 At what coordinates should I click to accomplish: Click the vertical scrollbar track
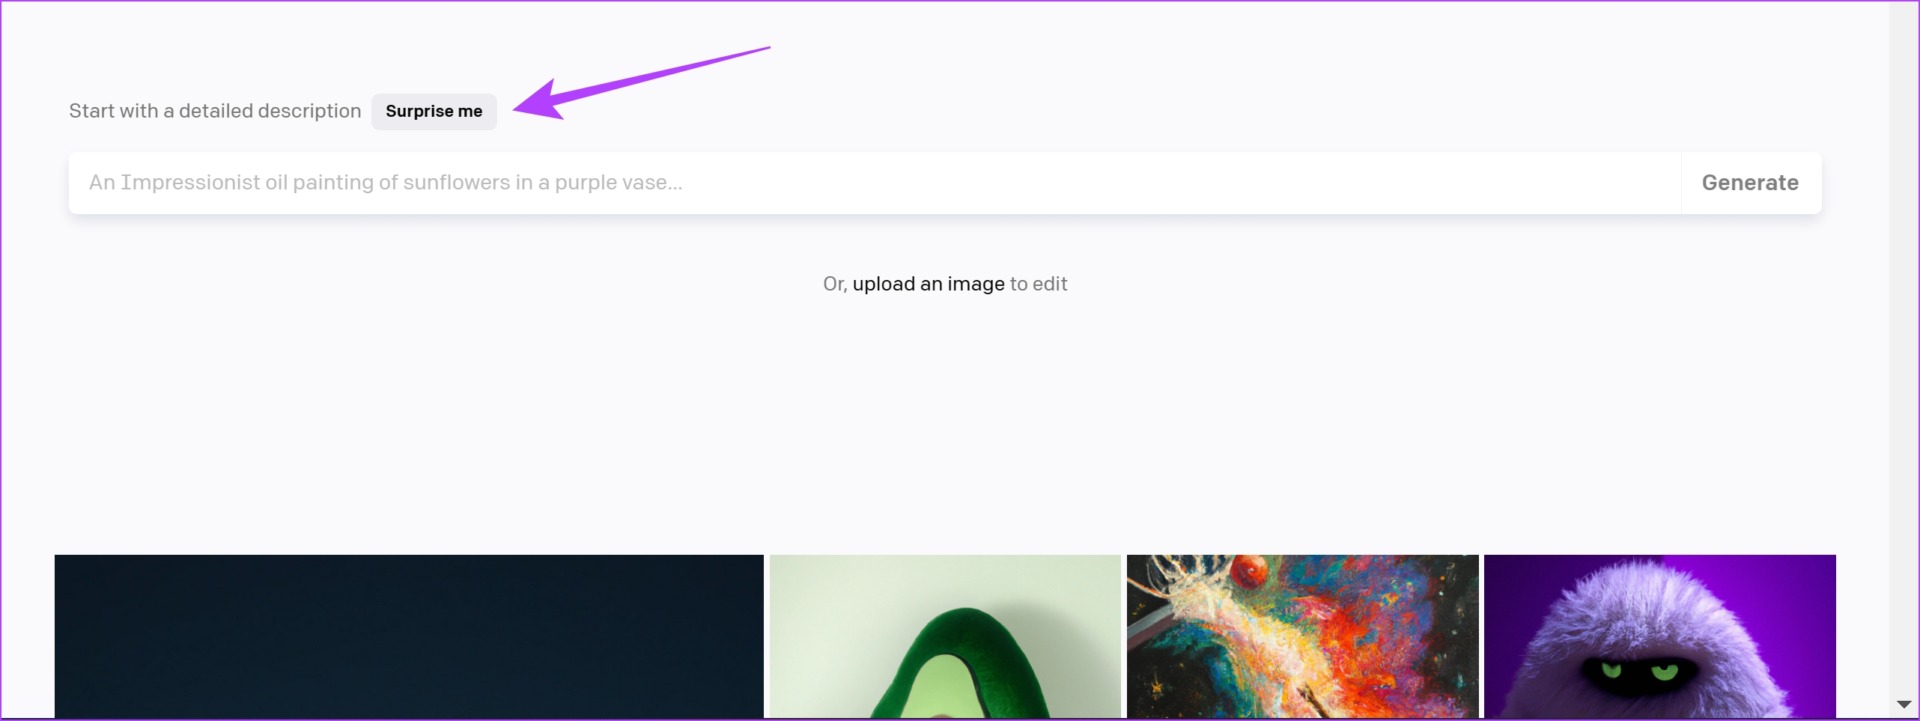[1904, 350]
